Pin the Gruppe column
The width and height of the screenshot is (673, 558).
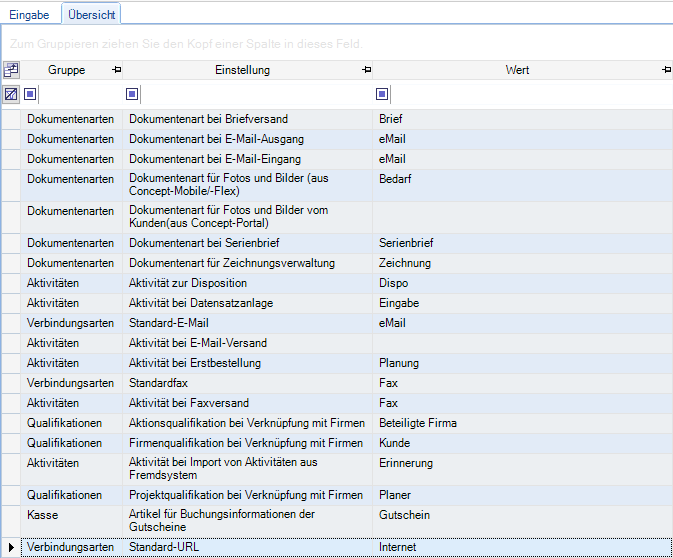click(117, 70)
